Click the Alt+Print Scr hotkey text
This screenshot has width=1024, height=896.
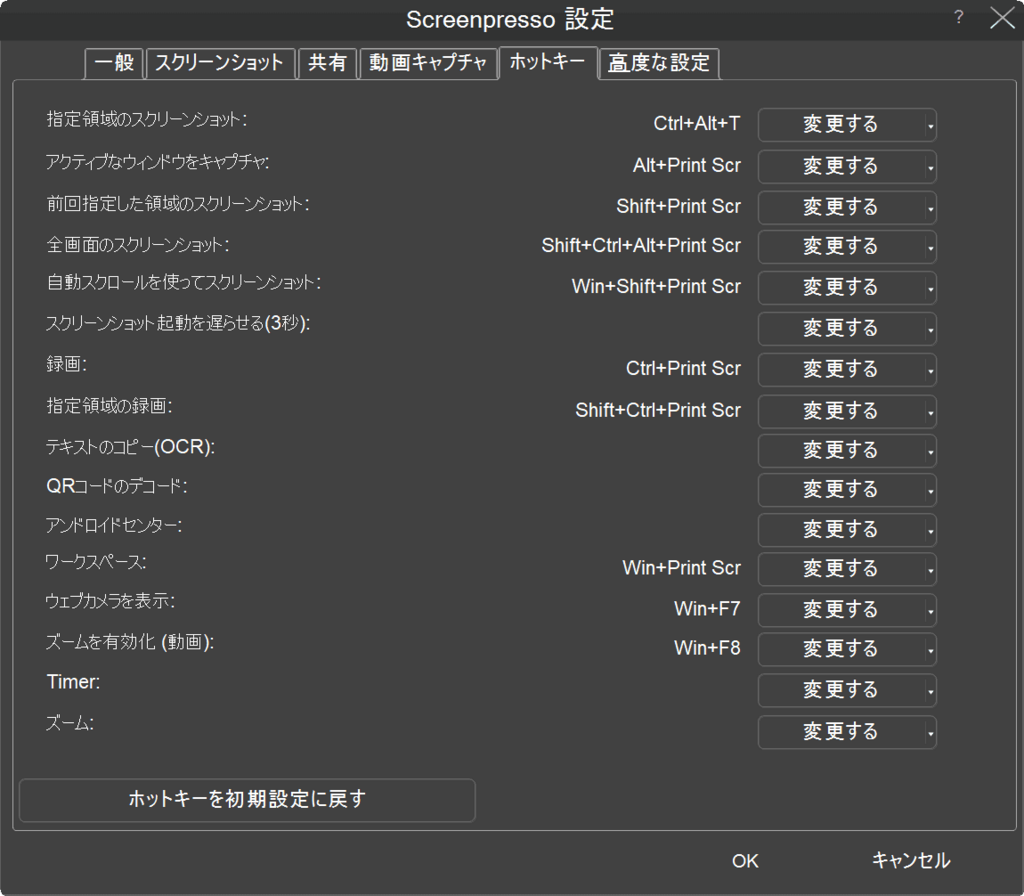[x=686, y=165]
